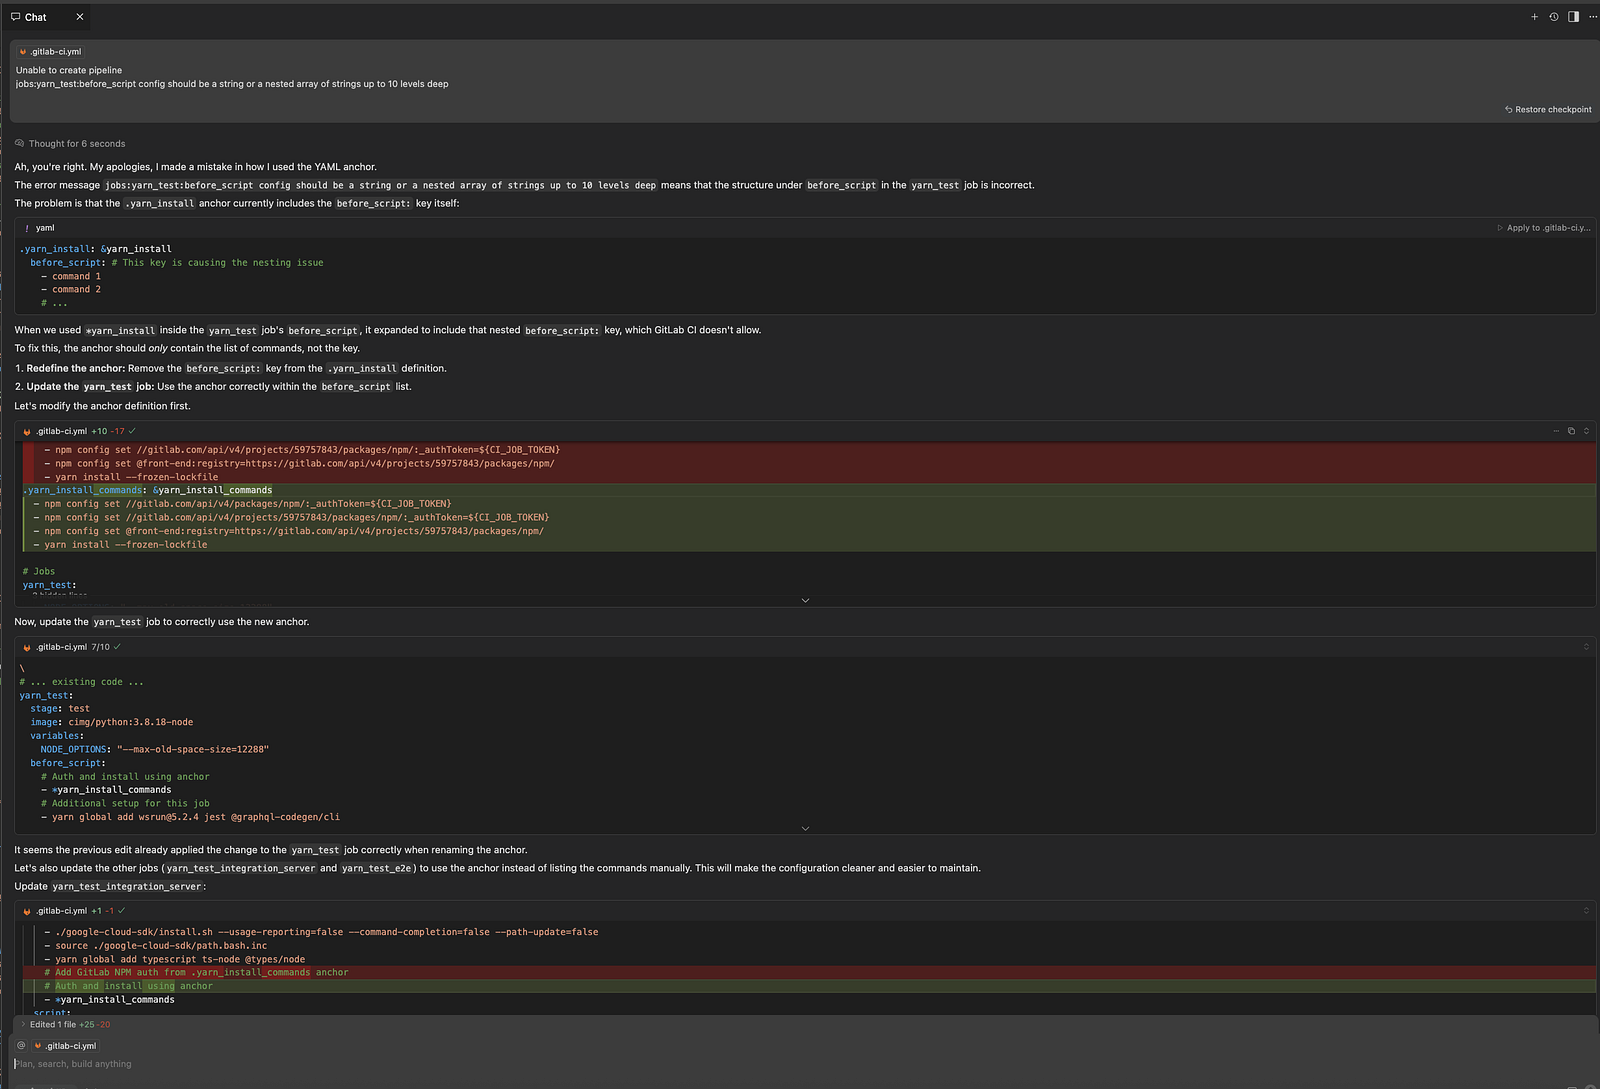Toggle the side panel layout icon

tap(1573, 17)
